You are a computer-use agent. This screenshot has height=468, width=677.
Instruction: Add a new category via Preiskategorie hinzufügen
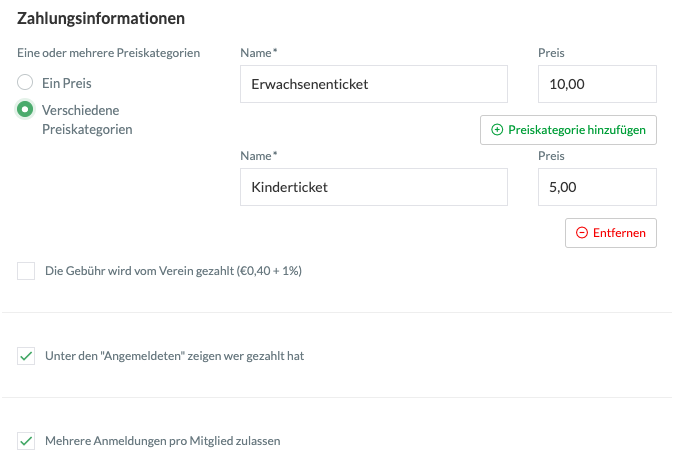point(568,130)
